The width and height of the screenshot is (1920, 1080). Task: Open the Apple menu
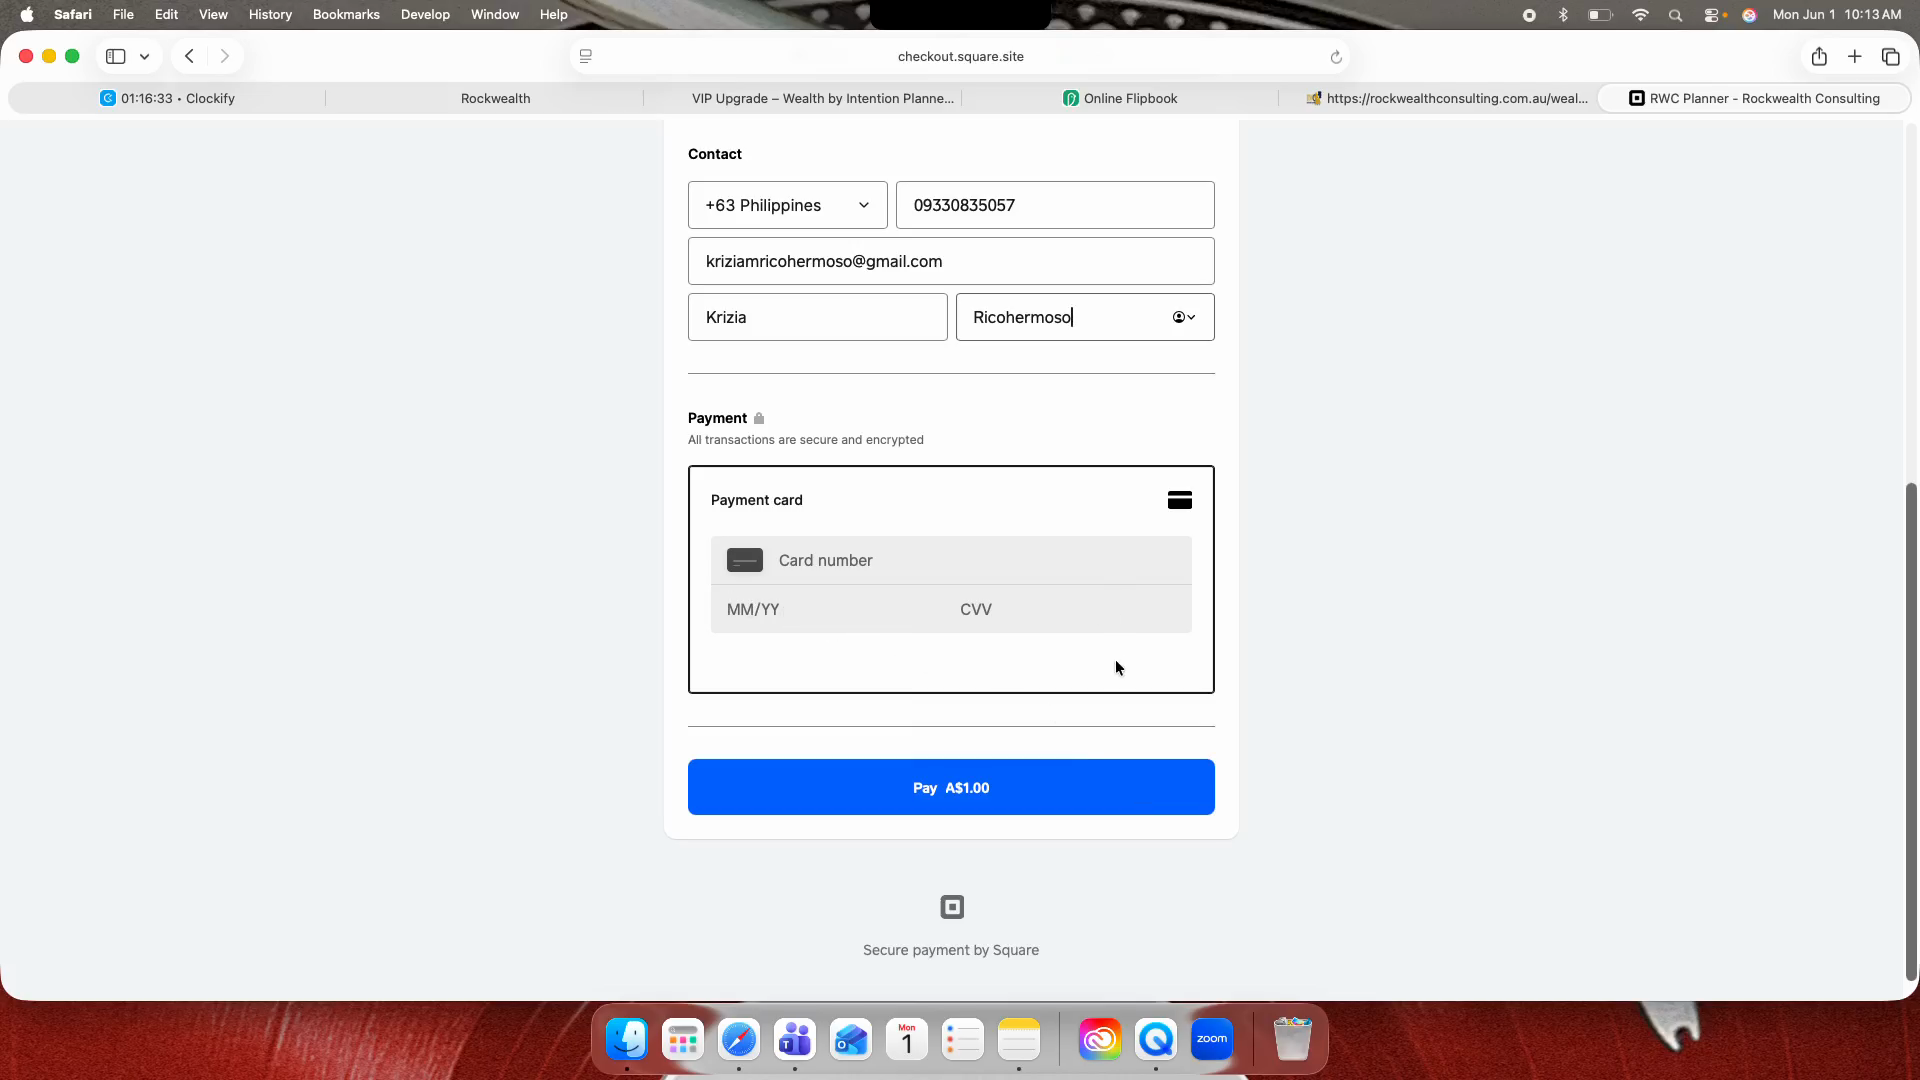[27, 14]
